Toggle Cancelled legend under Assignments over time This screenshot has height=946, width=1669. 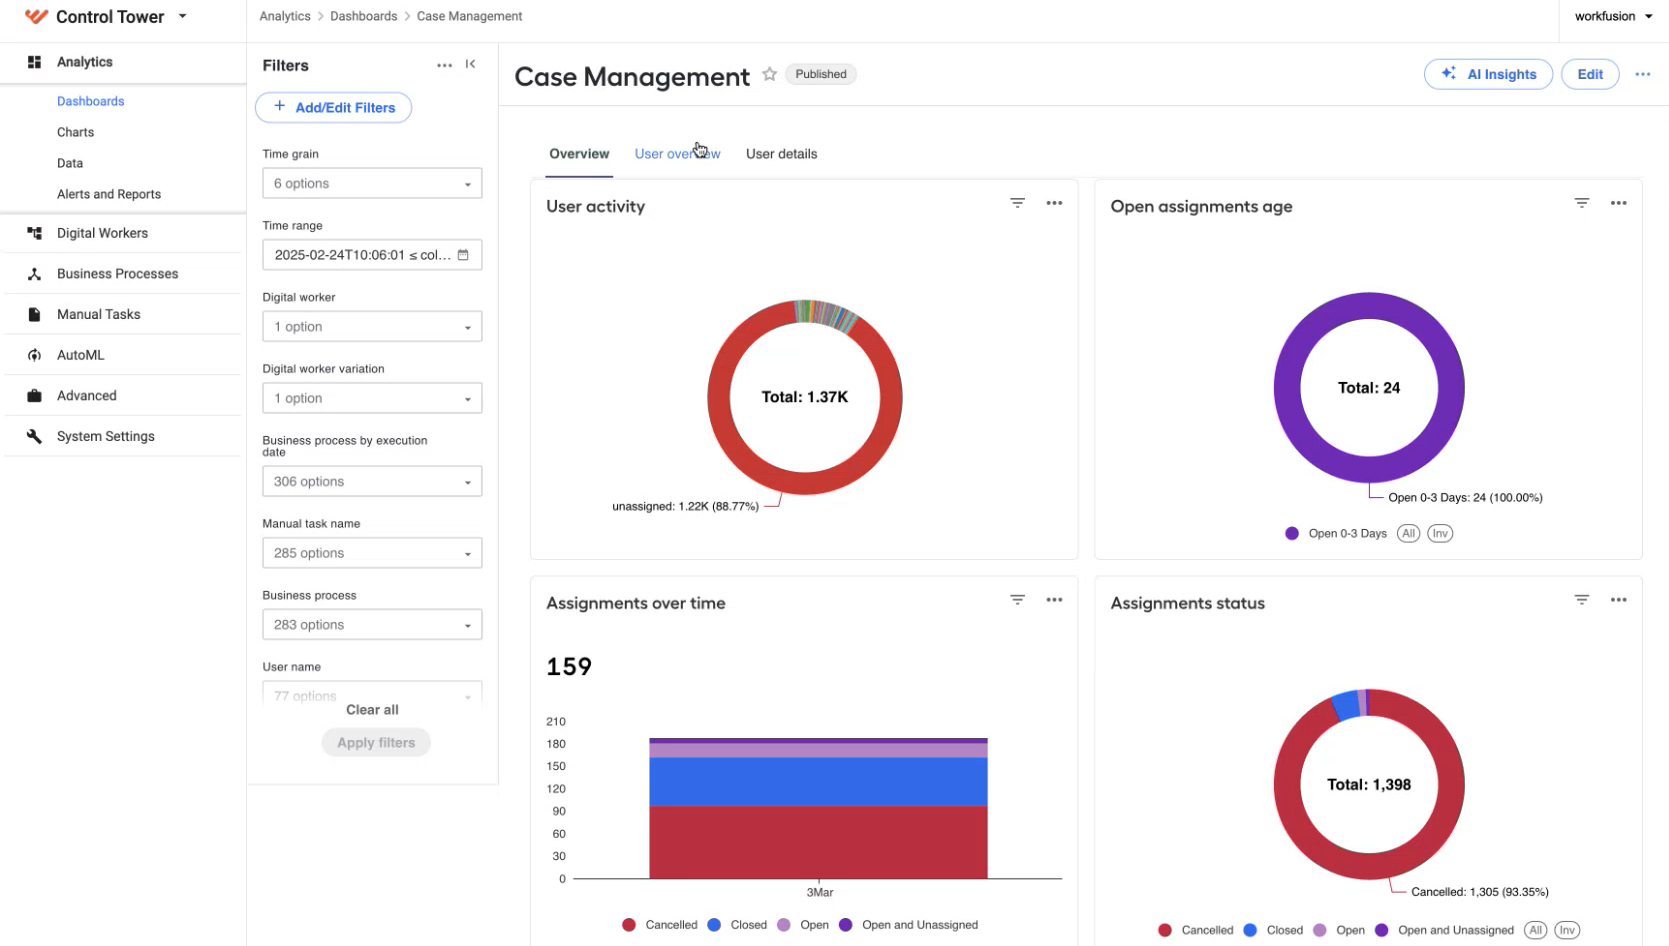point(659,925)
